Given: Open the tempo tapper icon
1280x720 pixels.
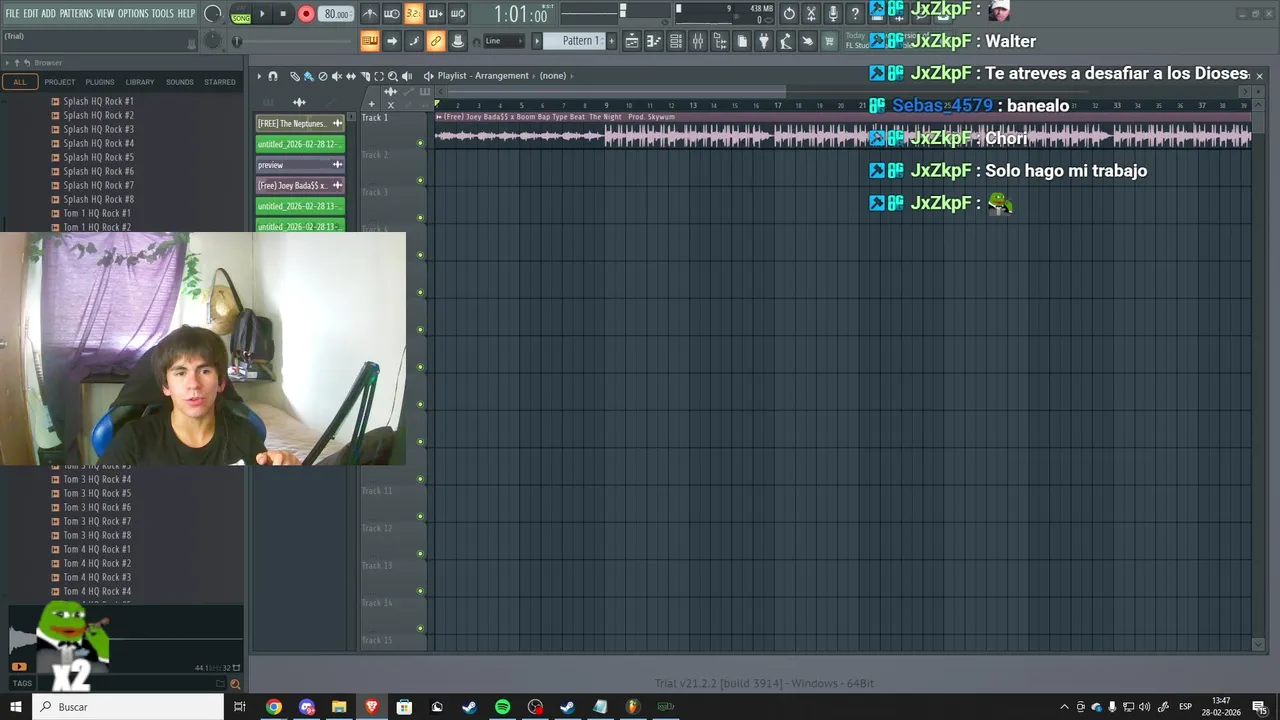Looking at the screenshot, I should pos(786,41).
